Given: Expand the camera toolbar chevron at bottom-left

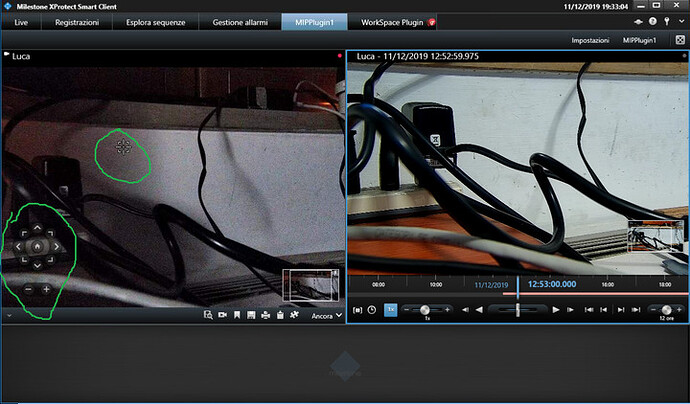Looking at the screenshot, I should pyautogui.click(x=8, y=315).
